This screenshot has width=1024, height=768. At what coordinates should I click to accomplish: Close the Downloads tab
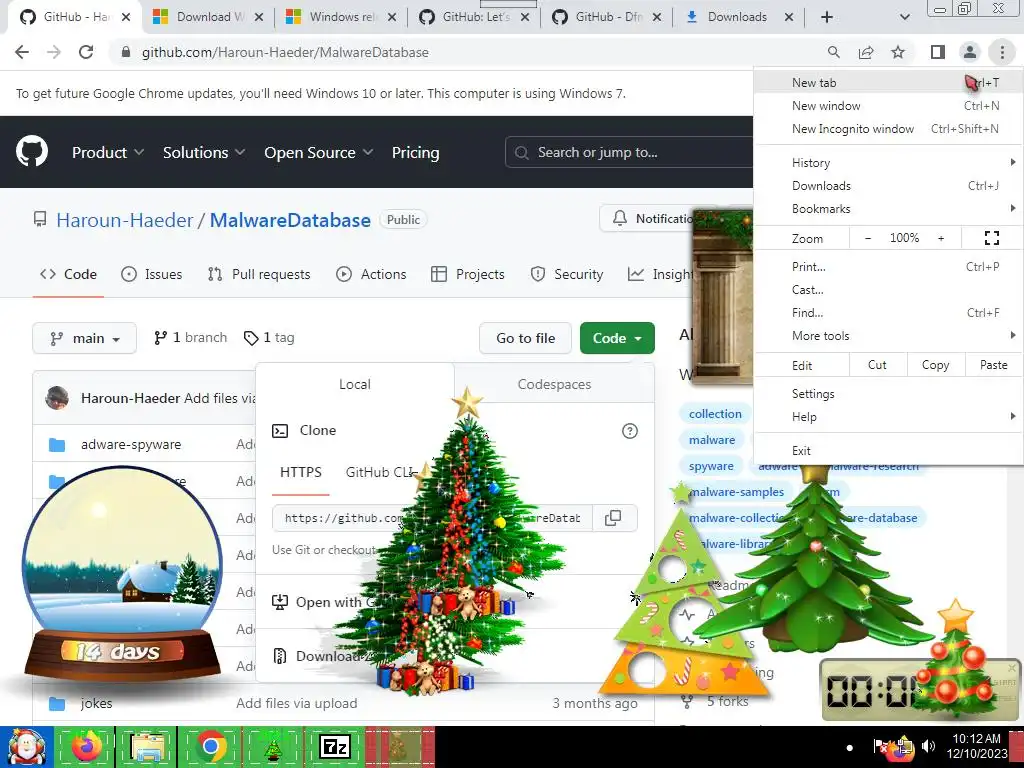pos(789,17)
